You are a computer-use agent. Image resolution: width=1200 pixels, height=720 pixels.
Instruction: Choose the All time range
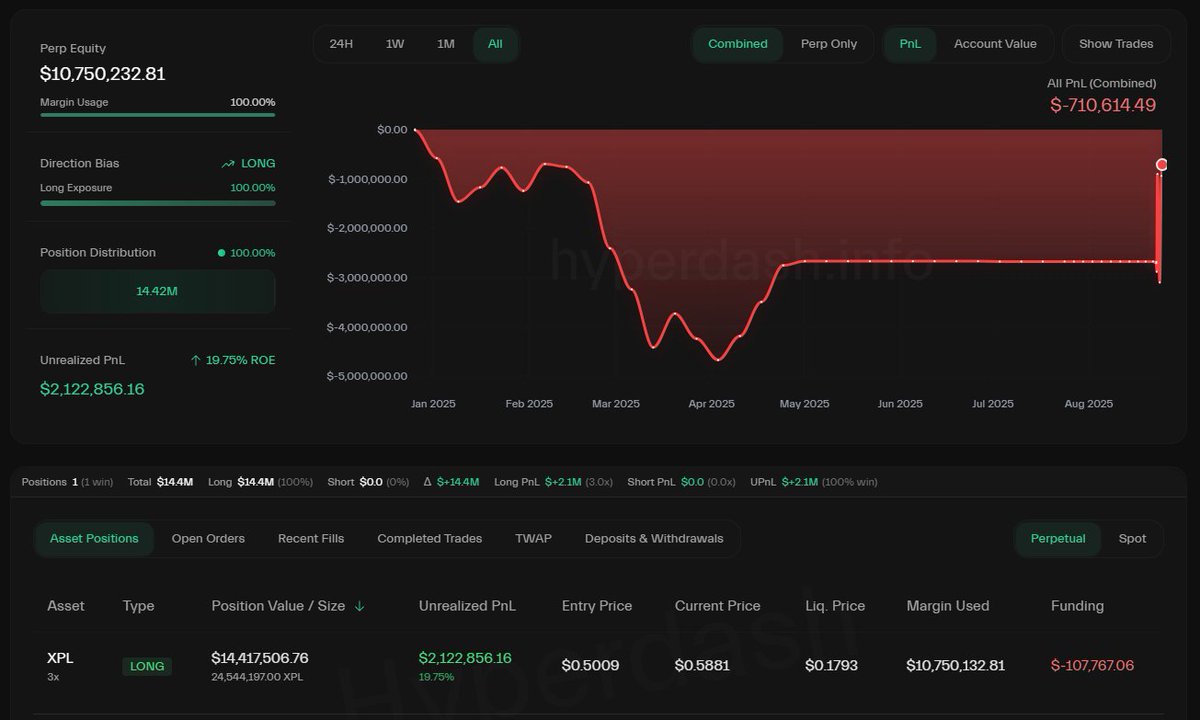pos(495,44)
